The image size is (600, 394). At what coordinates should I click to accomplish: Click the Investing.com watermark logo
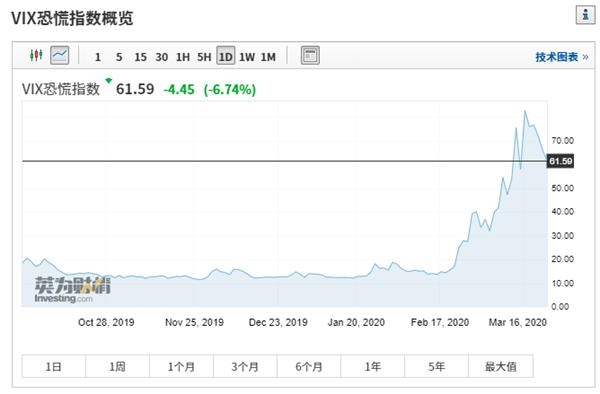[72, 290]
